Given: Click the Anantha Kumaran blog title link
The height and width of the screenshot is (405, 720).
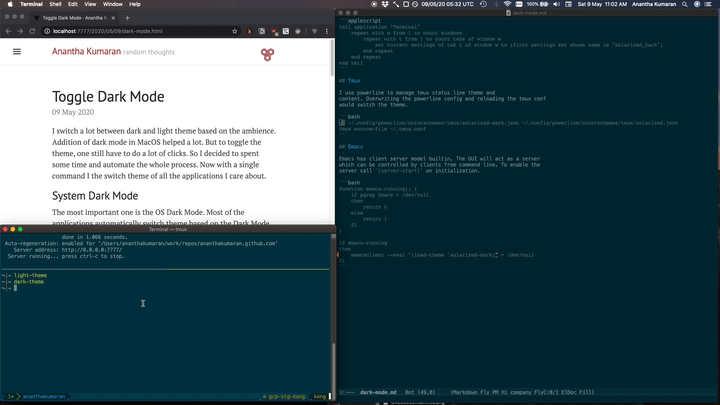Looking at the screenshot, I should click(86, 51).
